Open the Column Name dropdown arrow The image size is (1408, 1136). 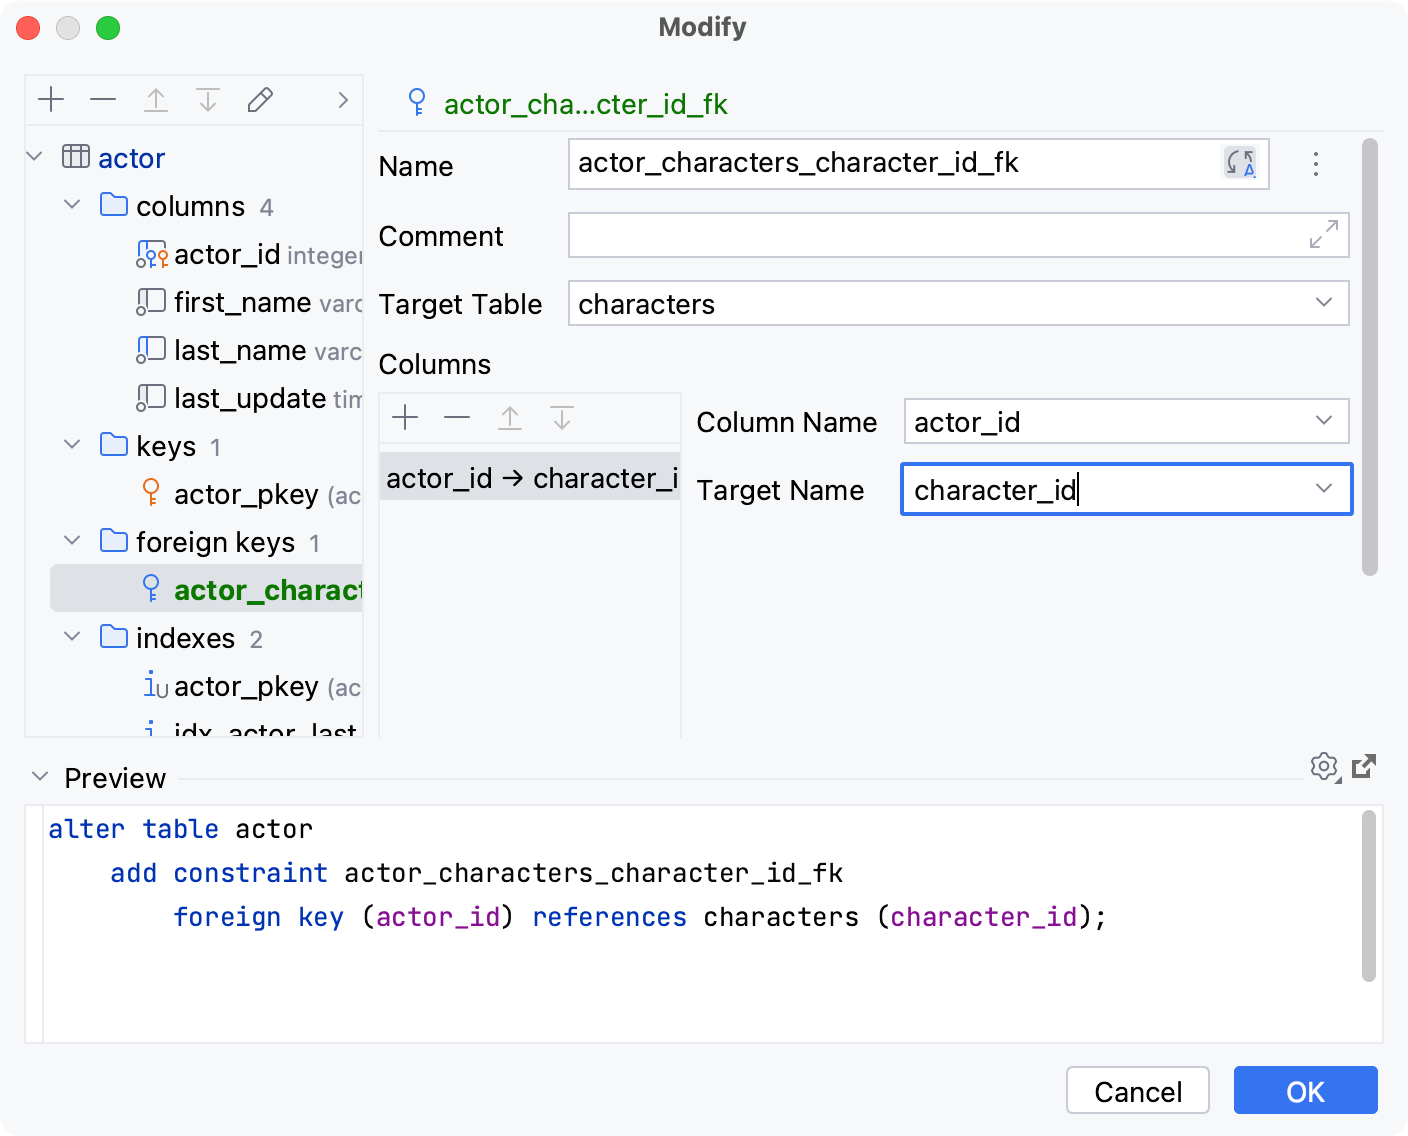click(1324, 421)
